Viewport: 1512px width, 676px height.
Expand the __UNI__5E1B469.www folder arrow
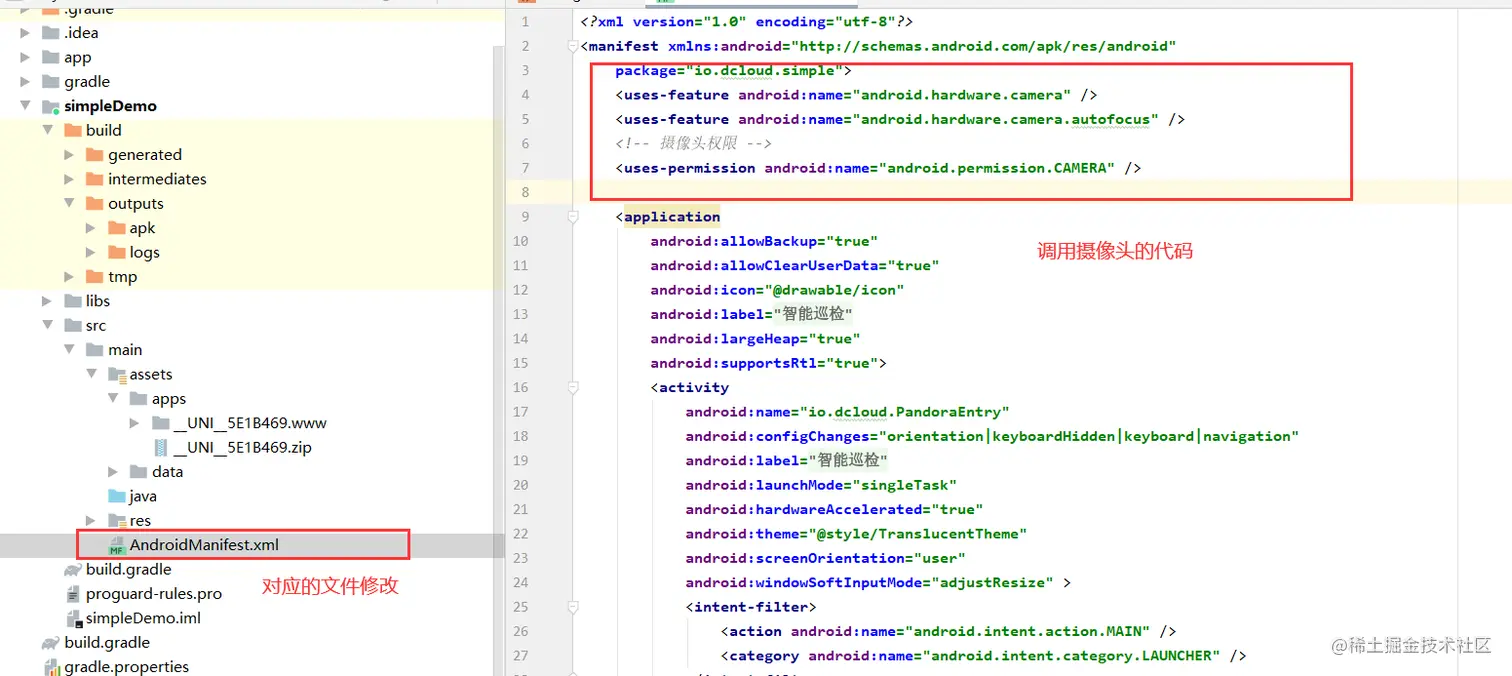tap(135, 423)
